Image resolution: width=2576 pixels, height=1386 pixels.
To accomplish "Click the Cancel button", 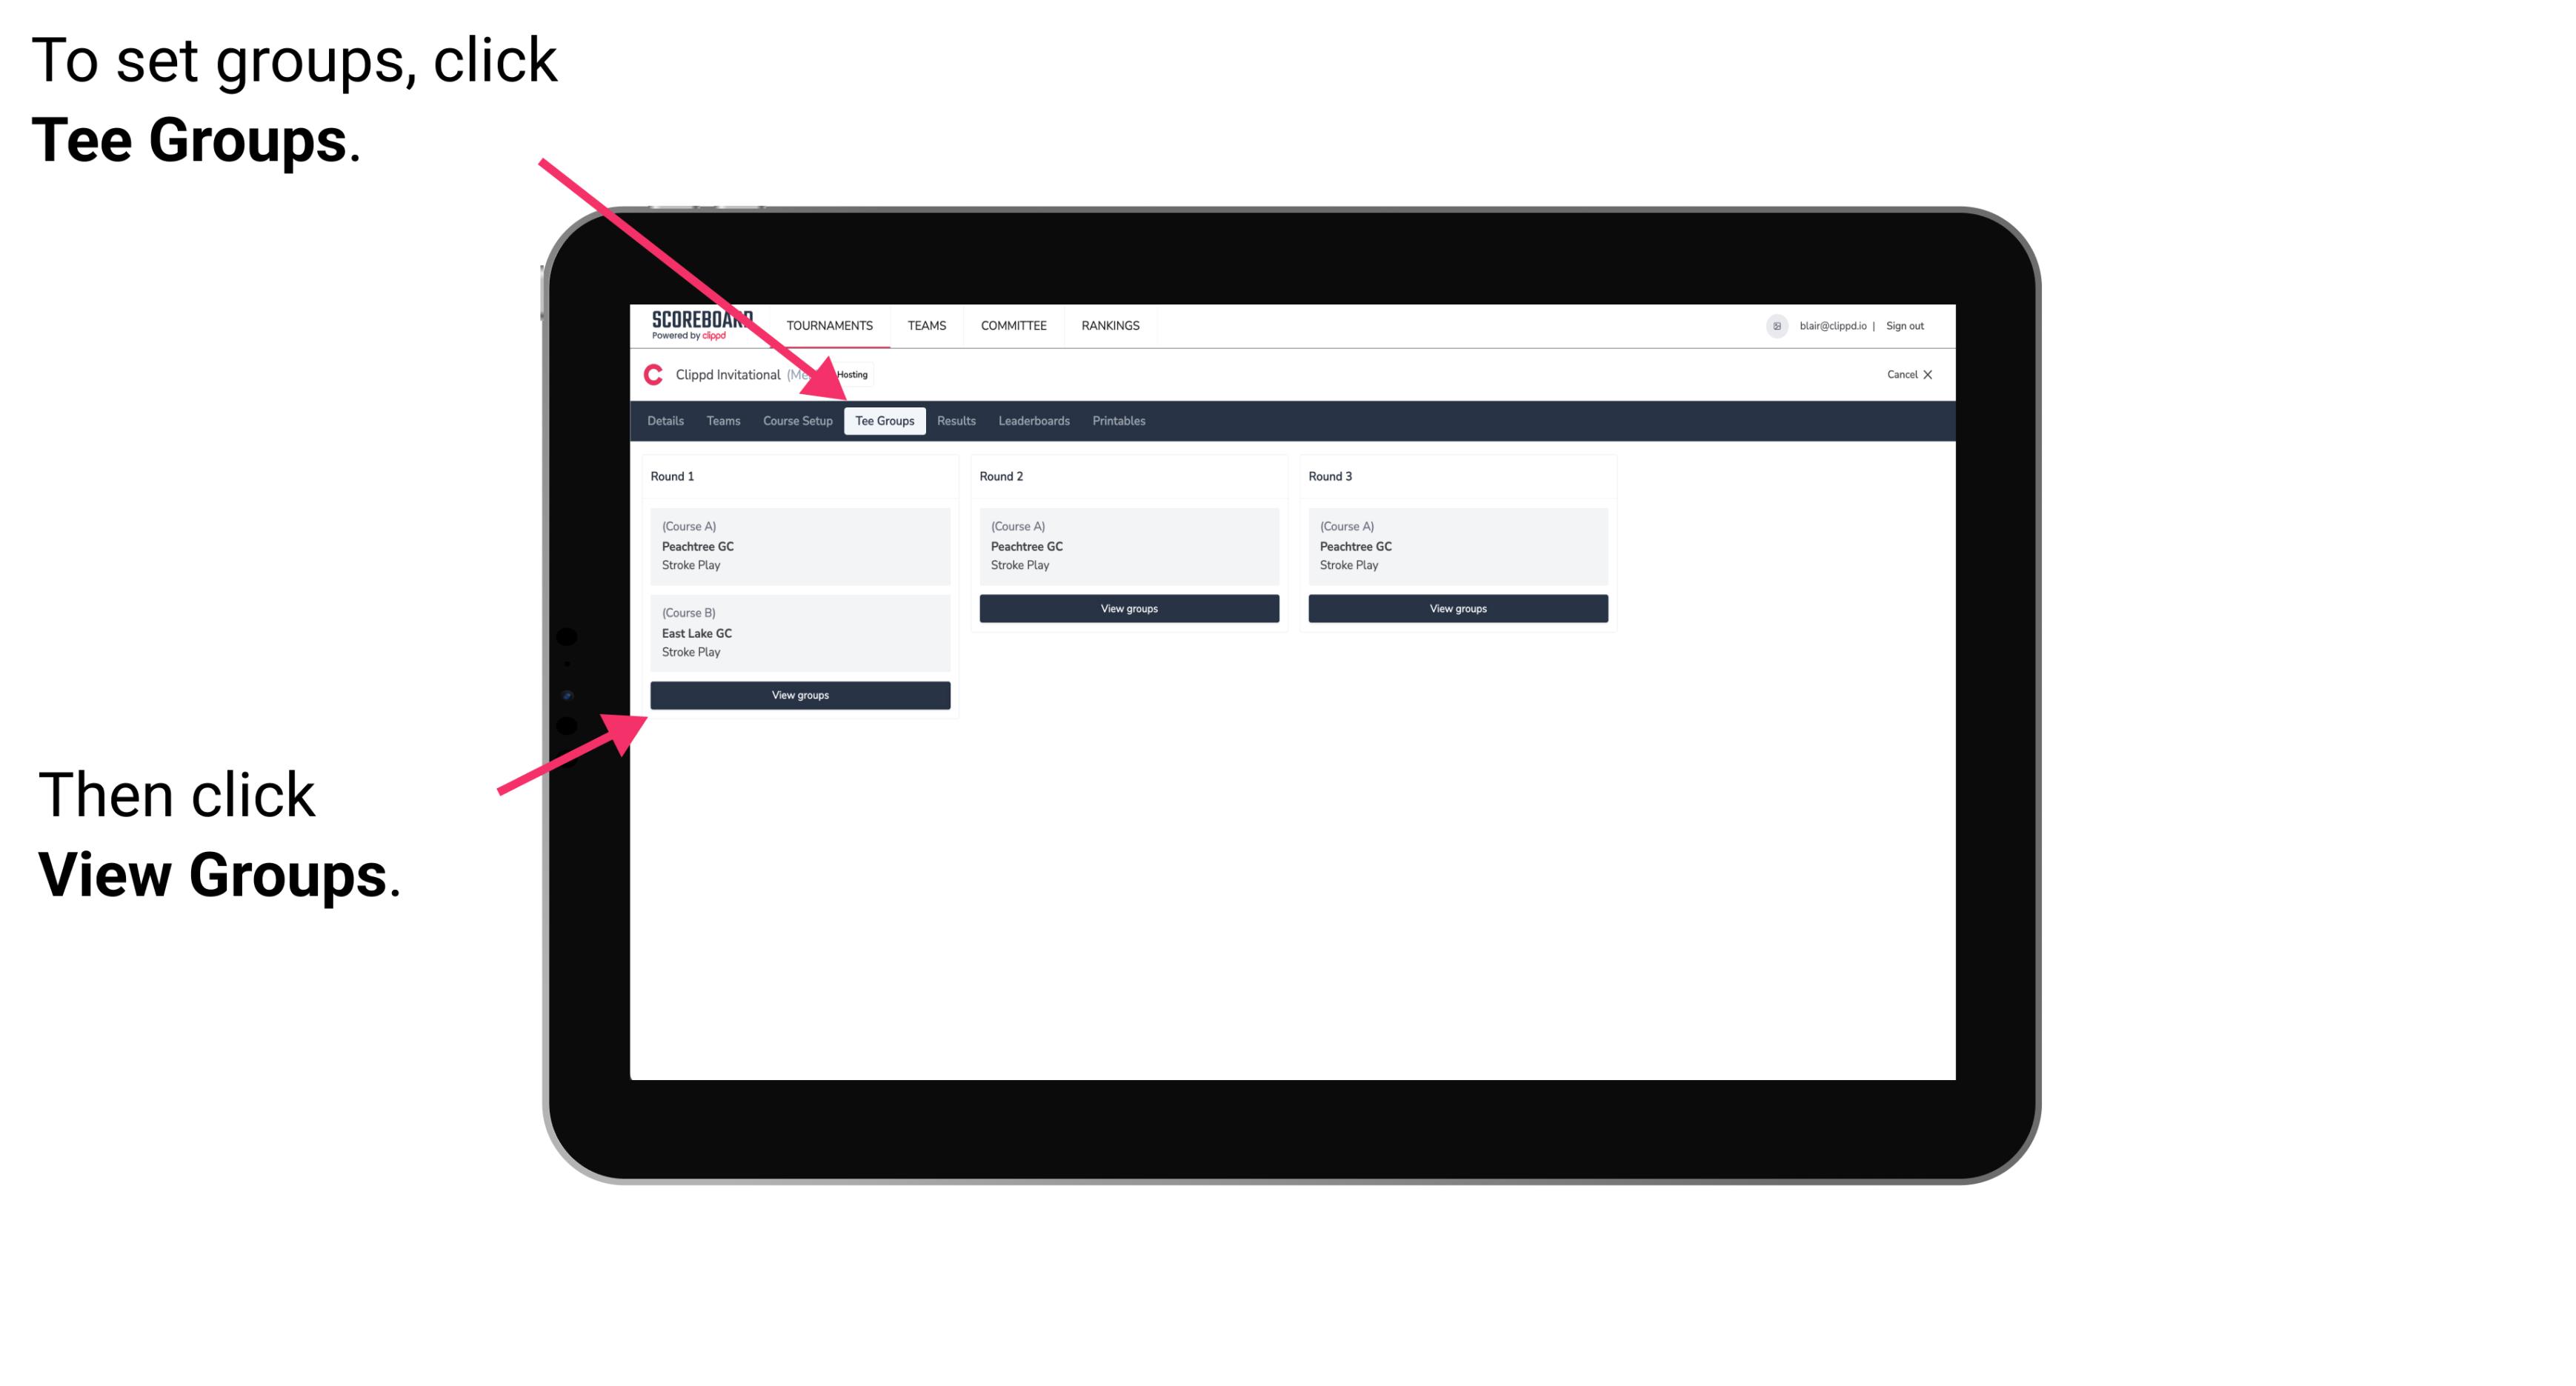I will pos(1908,376).
